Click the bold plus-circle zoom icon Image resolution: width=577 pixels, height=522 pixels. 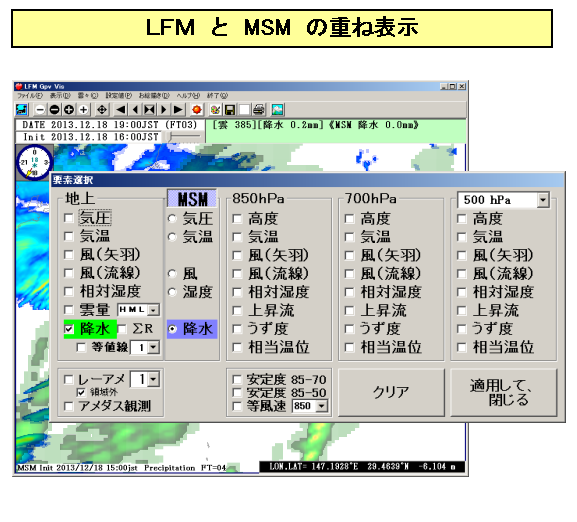pyautogui.click(x=69, y=110)
